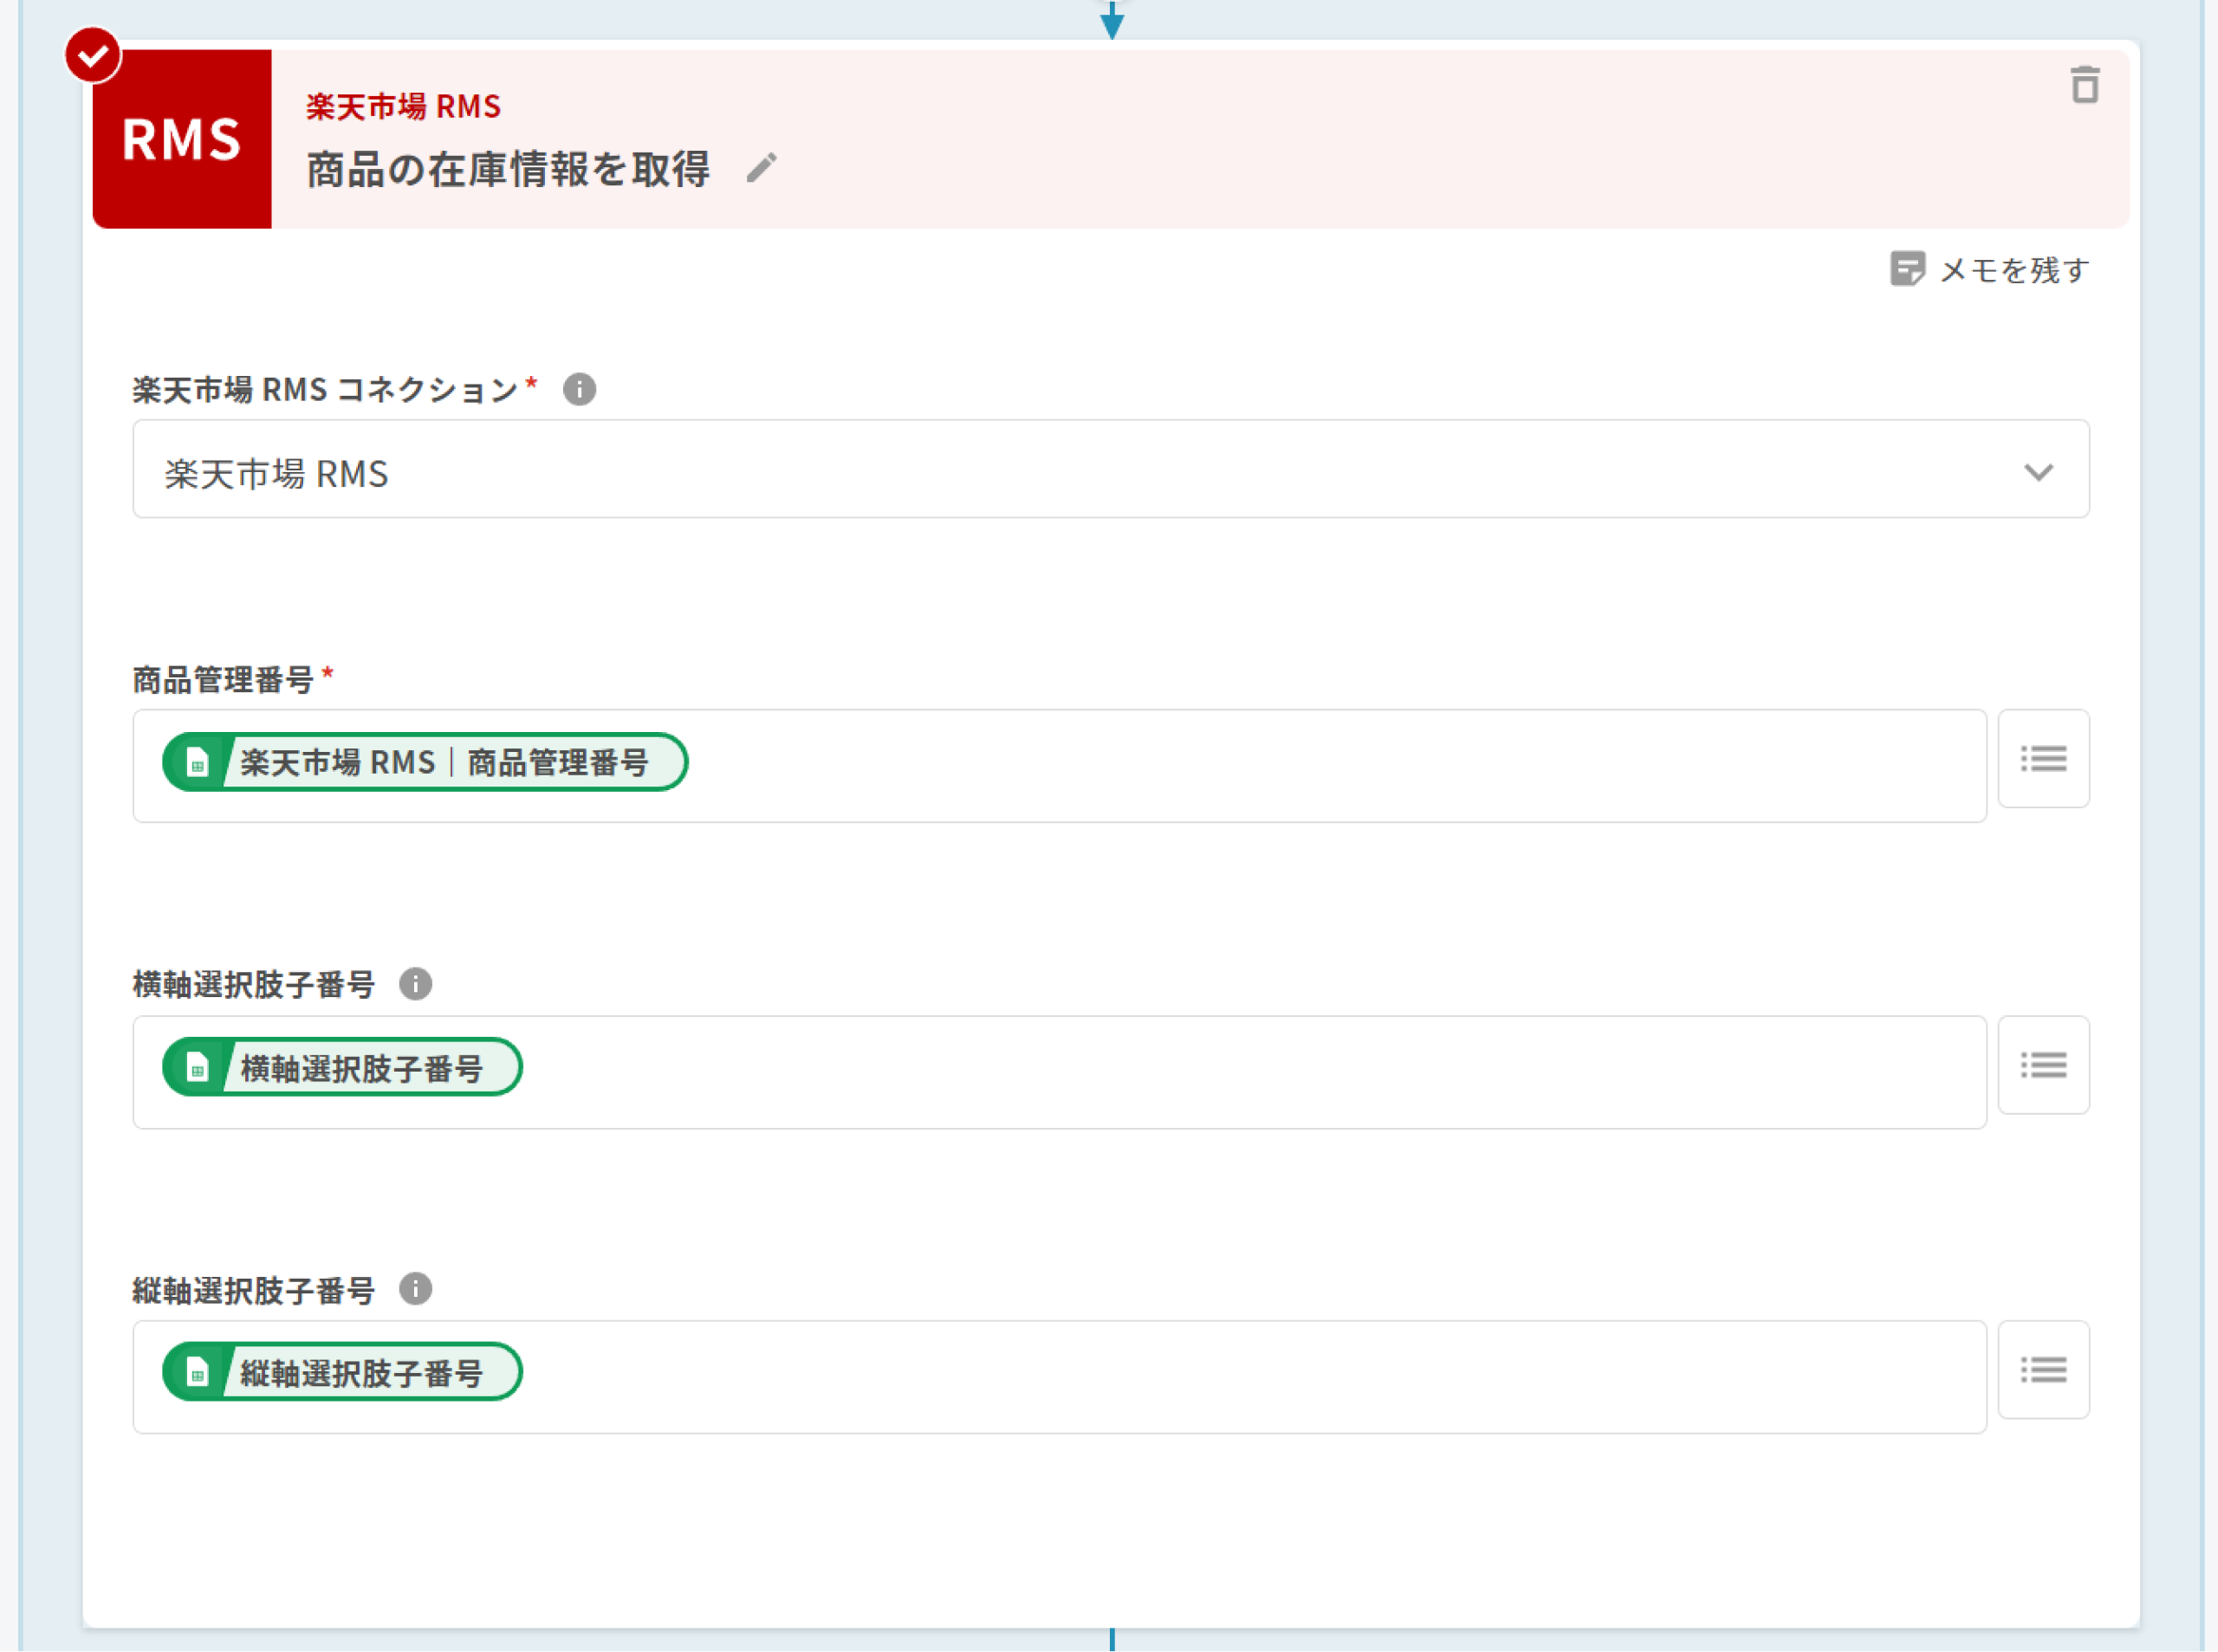Viewport: 2218px width, 1652px height.
Task: Open list picker button for 商品管理番号 field
Action: 2043,759
